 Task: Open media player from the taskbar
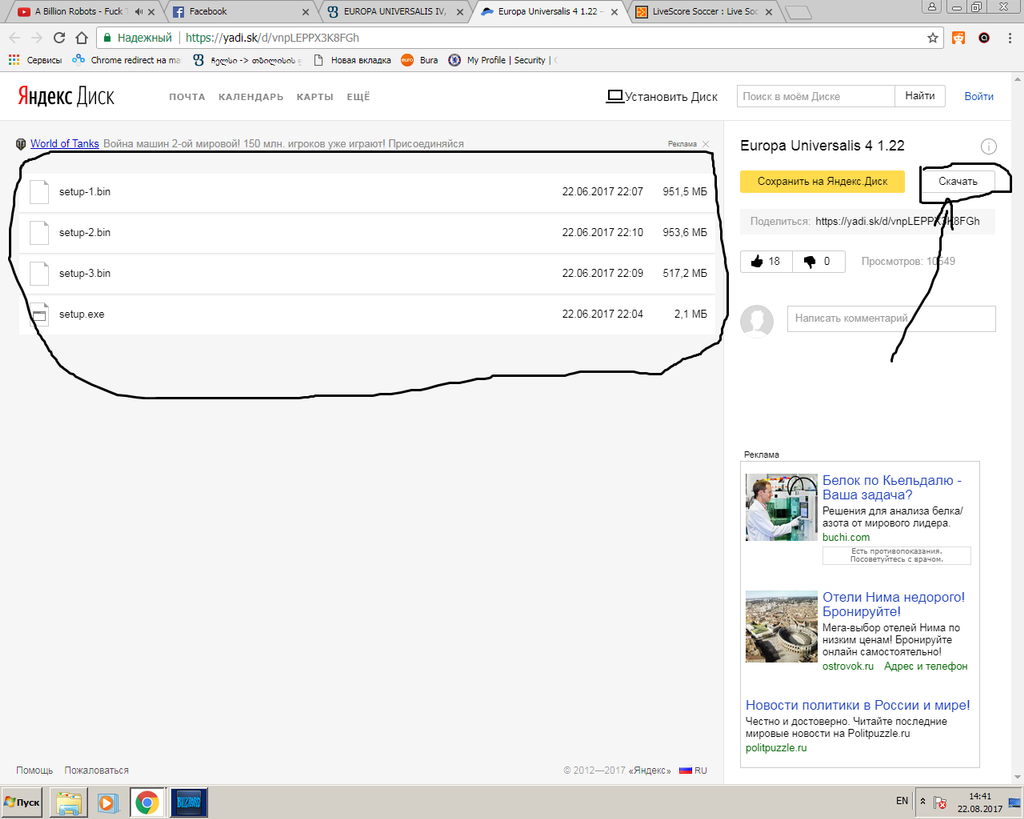(x=108, y=802)
